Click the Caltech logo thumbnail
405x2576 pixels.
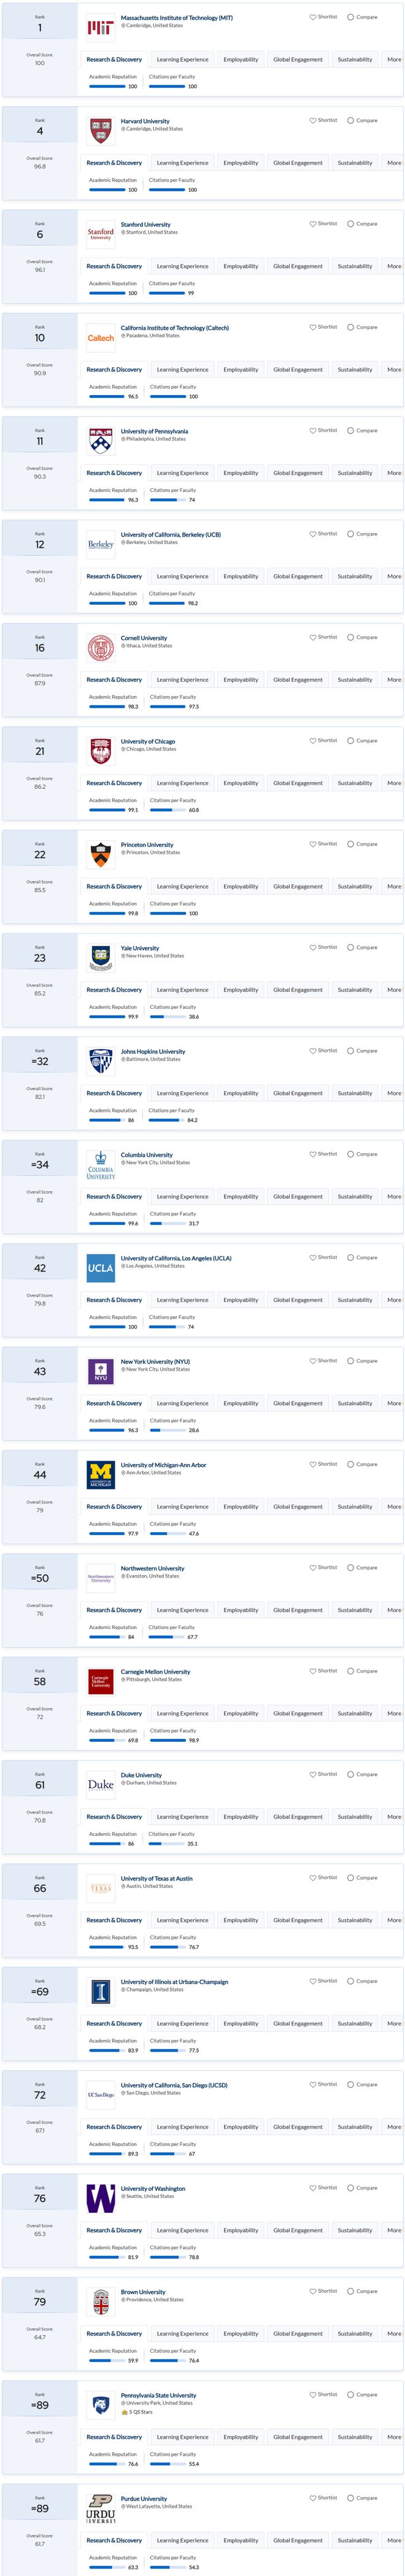[x=101, y=338]
